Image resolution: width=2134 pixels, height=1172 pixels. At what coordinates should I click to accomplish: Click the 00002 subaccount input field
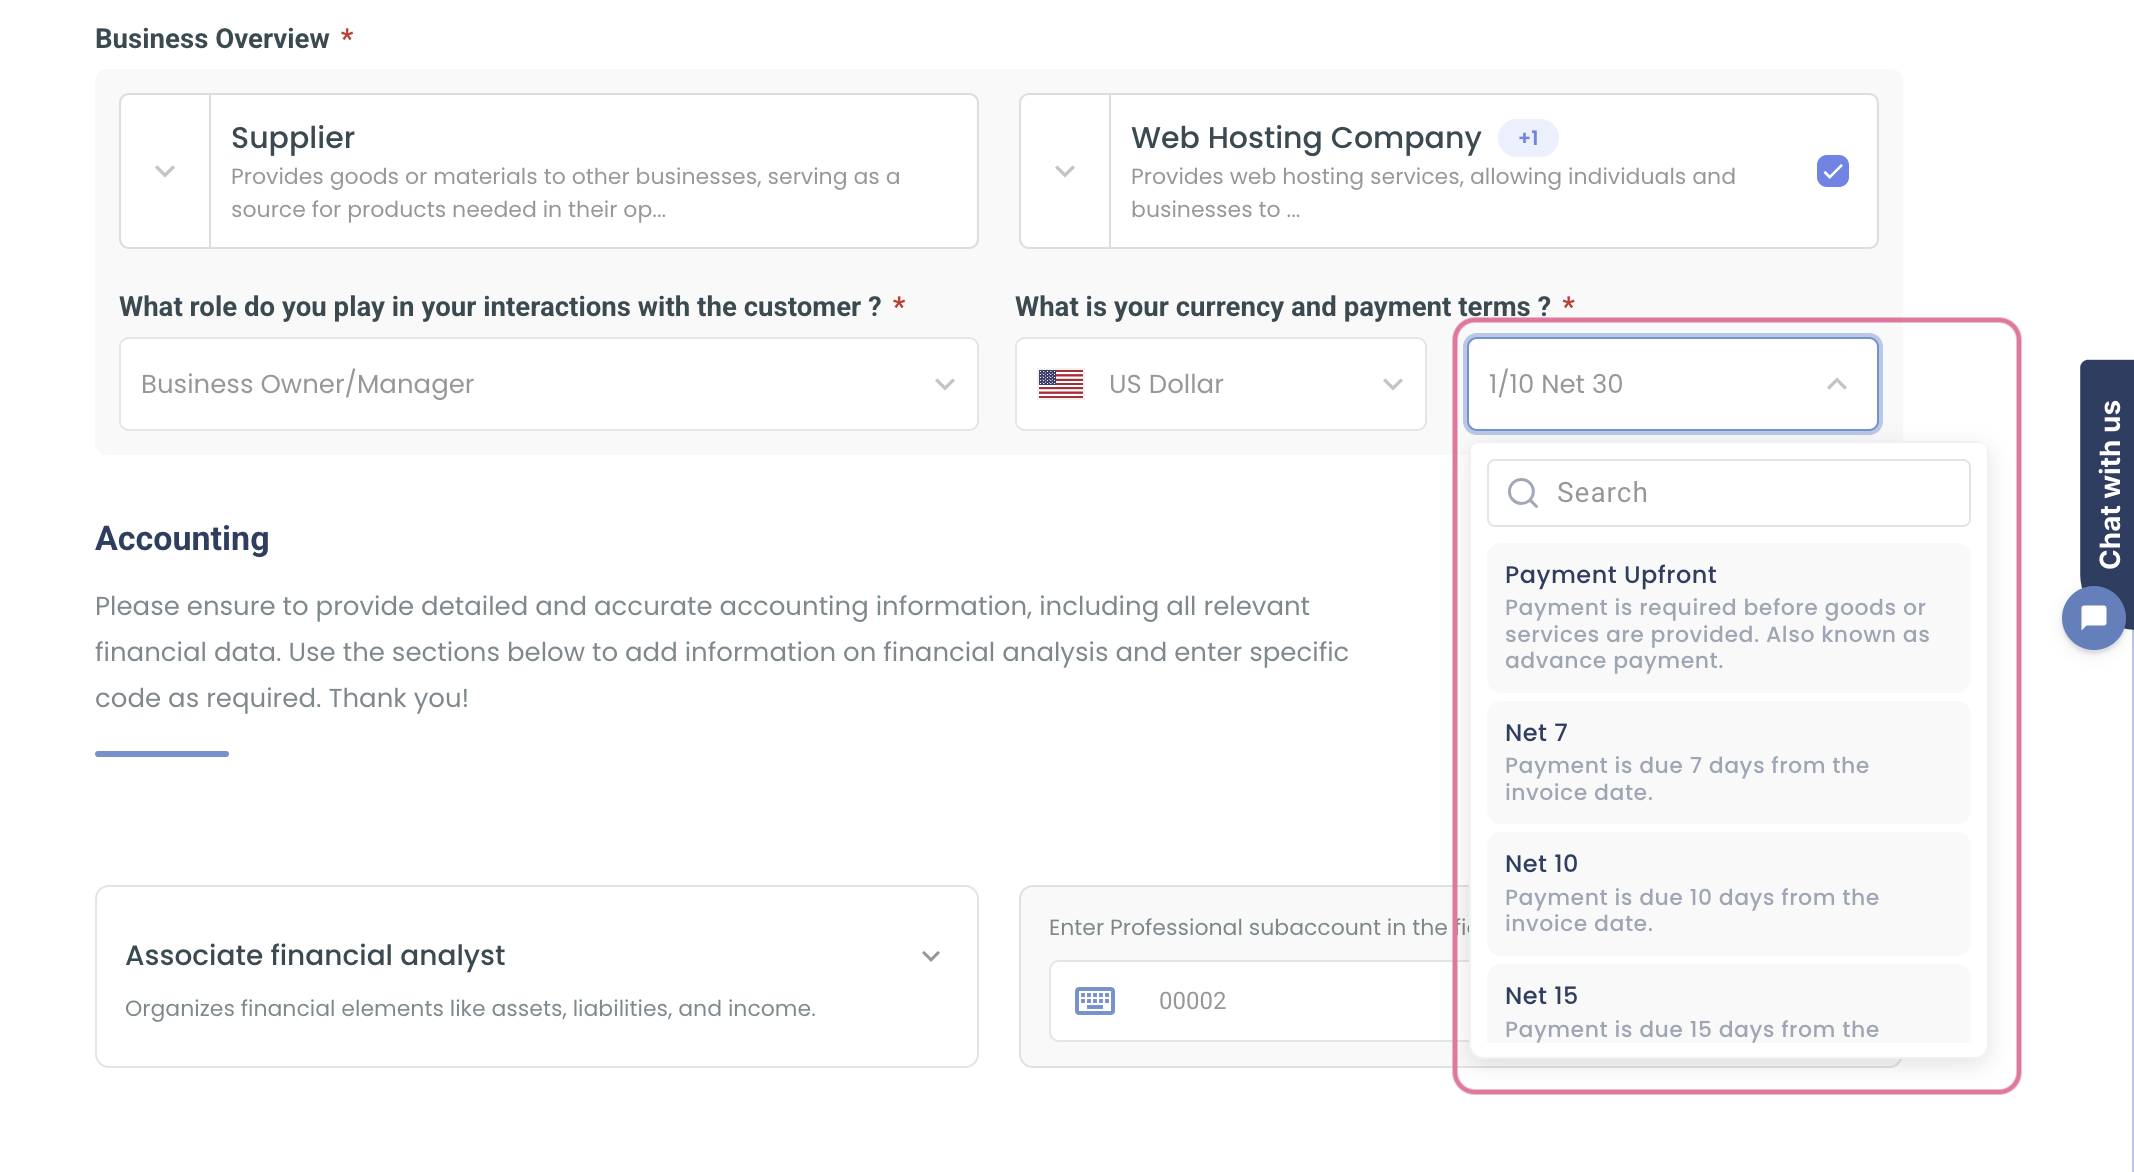point(1250,1000)
